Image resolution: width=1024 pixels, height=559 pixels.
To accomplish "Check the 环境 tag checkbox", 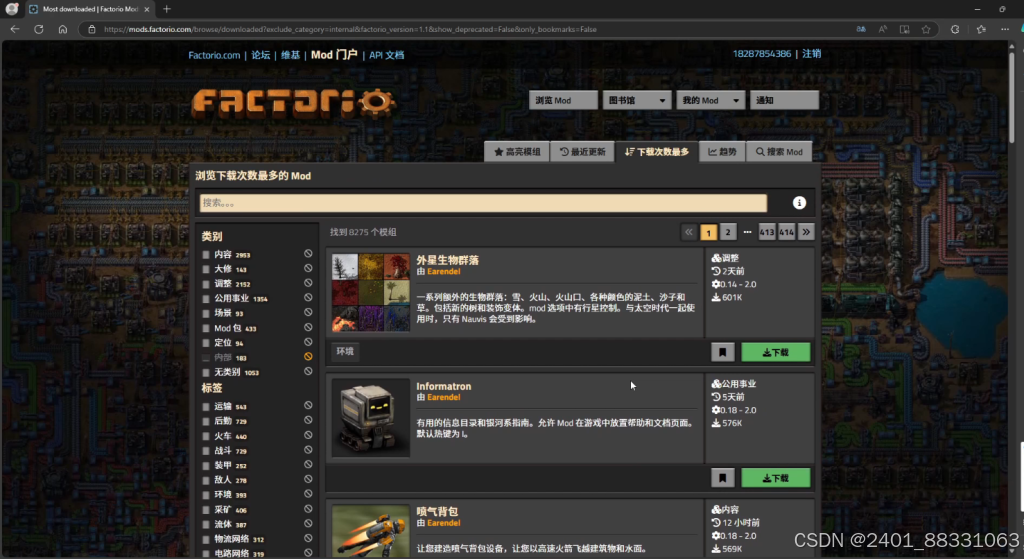I will (206, 495).
